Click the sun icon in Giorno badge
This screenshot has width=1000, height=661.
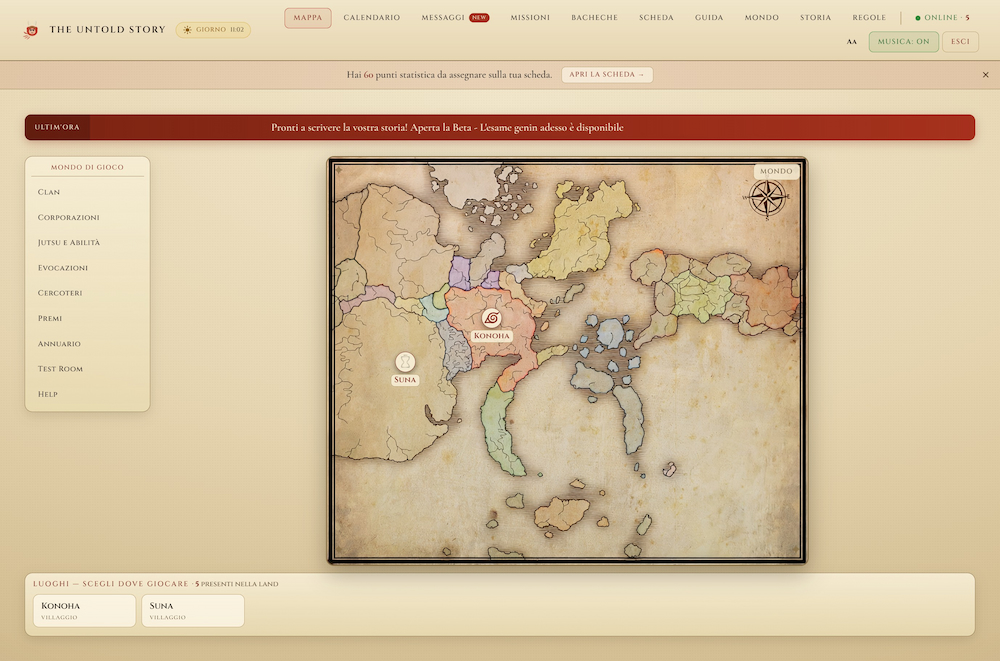click(x=187, y=30)
